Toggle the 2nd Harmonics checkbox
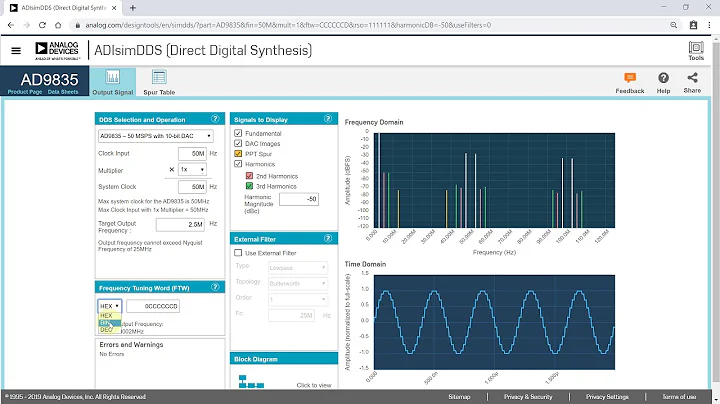Viewport: 720px width, 404px height. point(249,176)
